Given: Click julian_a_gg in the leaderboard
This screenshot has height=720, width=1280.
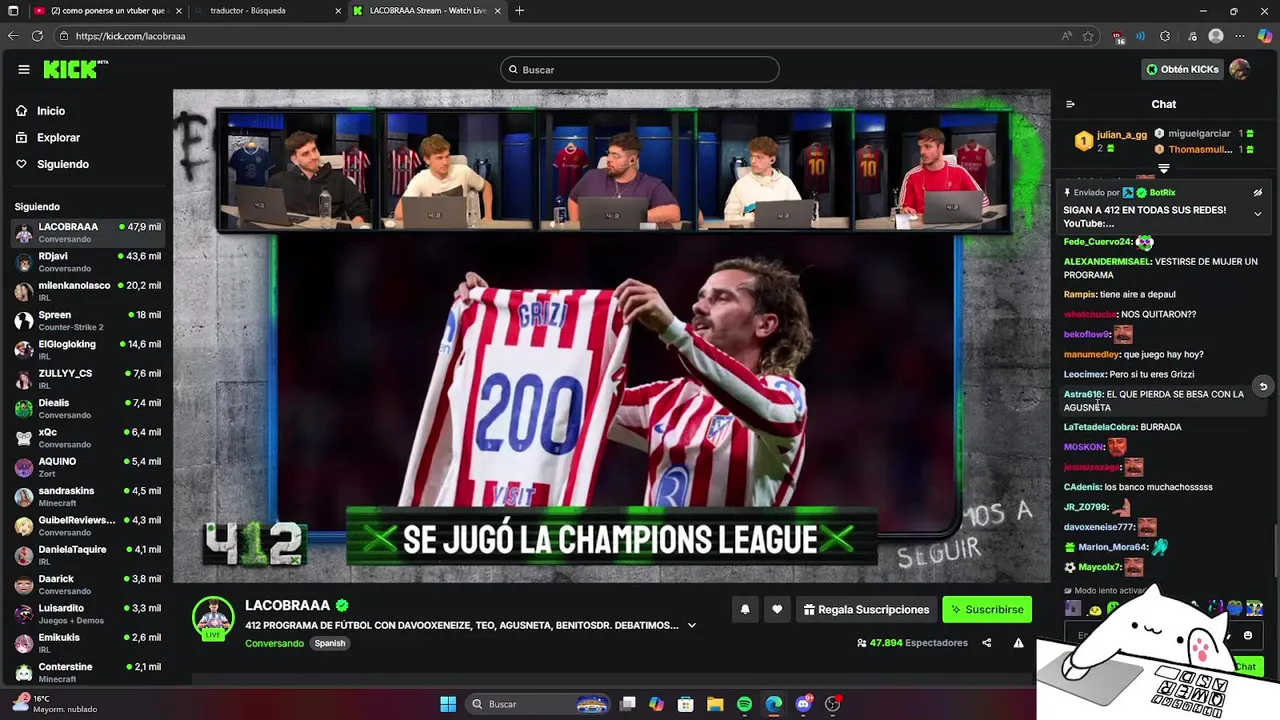Looking at the screenshot, I should pyautogui.click(x=1121, y=134).
